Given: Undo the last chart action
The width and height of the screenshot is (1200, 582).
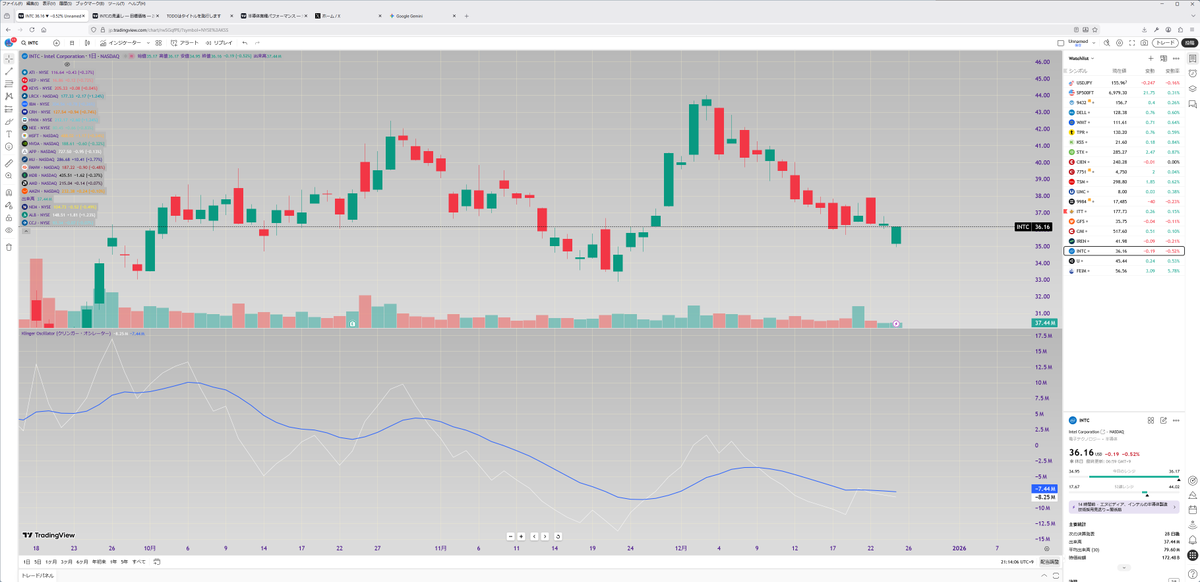Looking at the screenshot, I should 244,43.
